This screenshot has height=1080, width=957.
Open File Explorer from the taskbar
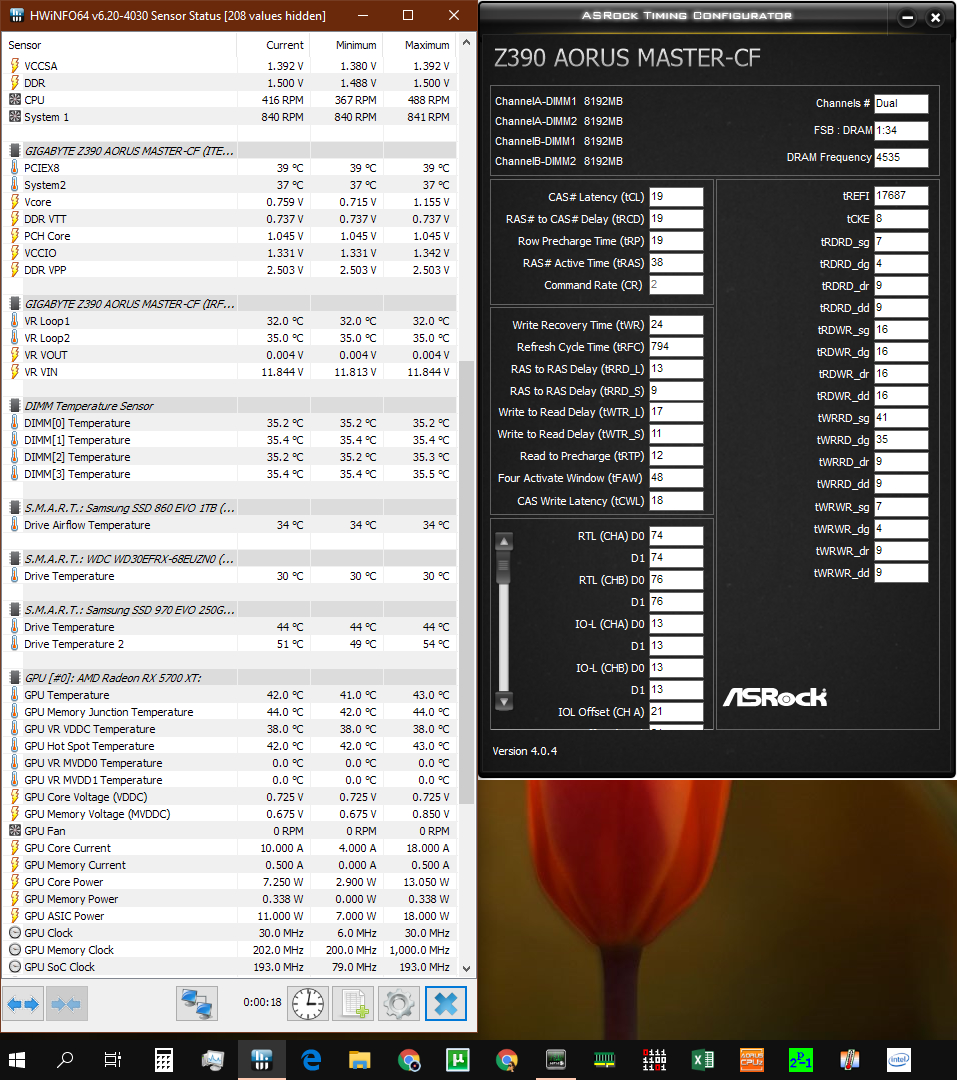[x=360, y=1059]
